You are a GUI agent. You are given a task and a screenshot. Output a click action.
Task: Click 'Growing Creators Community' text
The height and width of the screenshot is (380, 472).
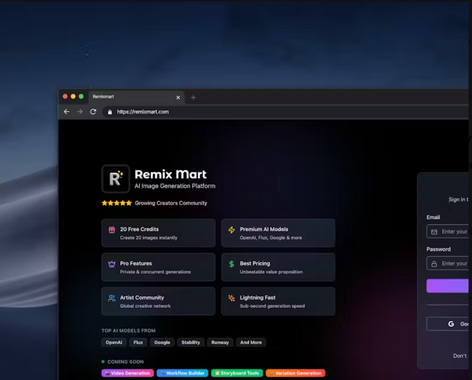171,203
